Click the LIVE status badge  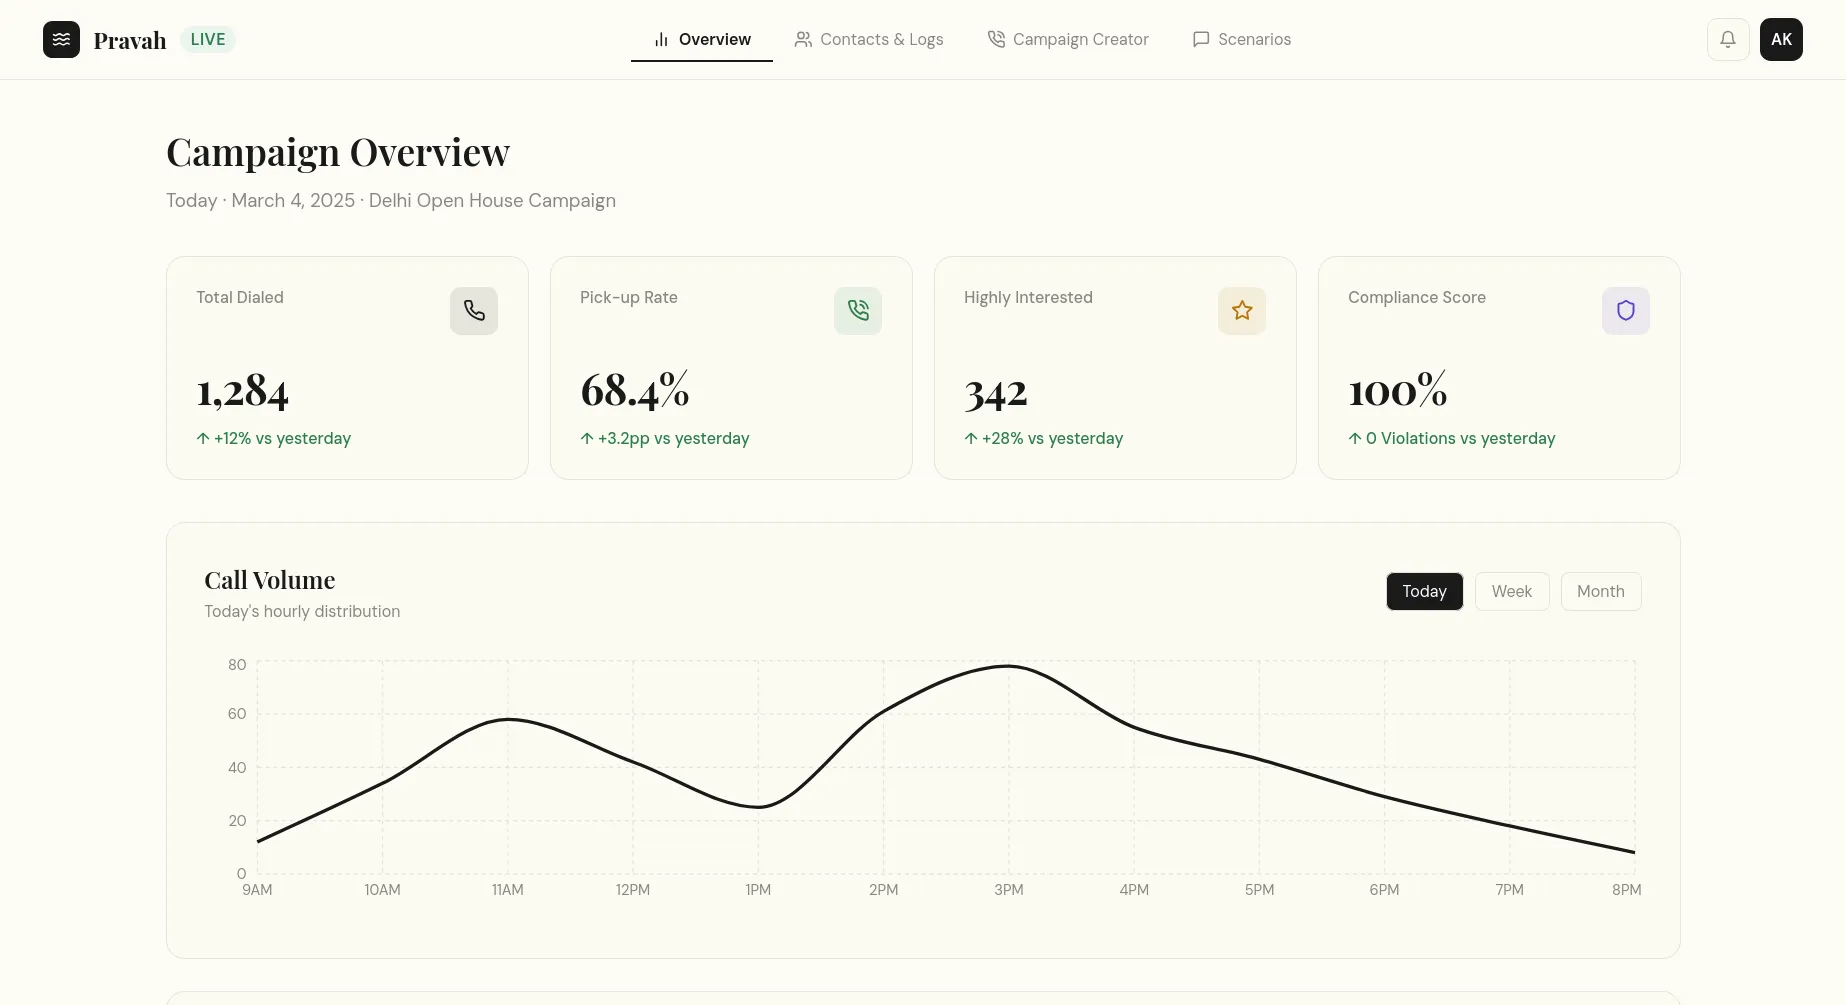tap(208, 39)
